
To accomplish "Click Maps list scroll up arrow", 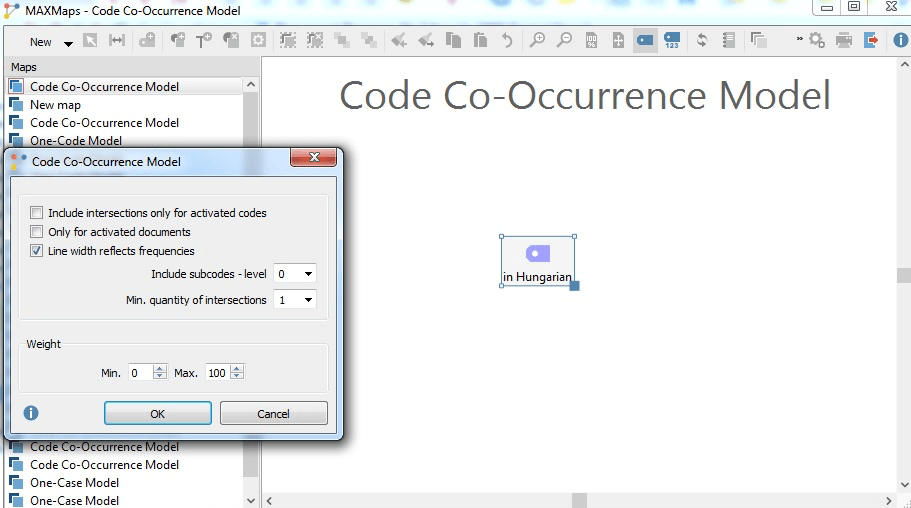I will [251, 85].
